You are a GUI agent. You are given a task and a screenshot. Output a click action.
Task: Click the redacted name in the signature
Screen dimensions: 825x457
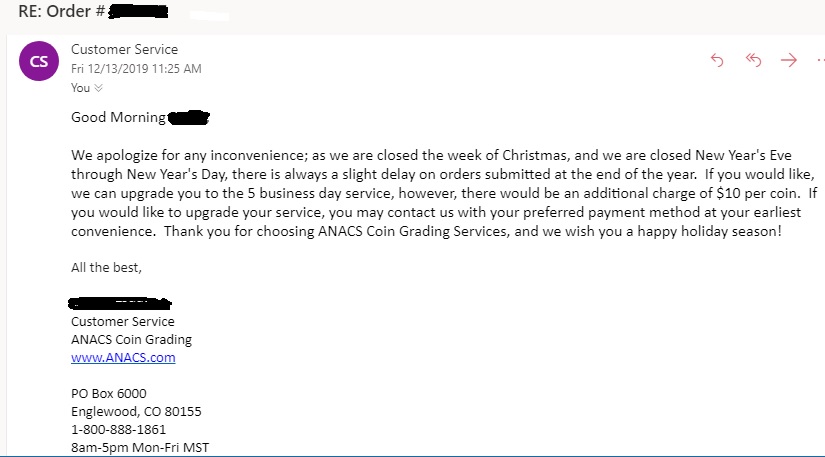(x=120, y=302)
